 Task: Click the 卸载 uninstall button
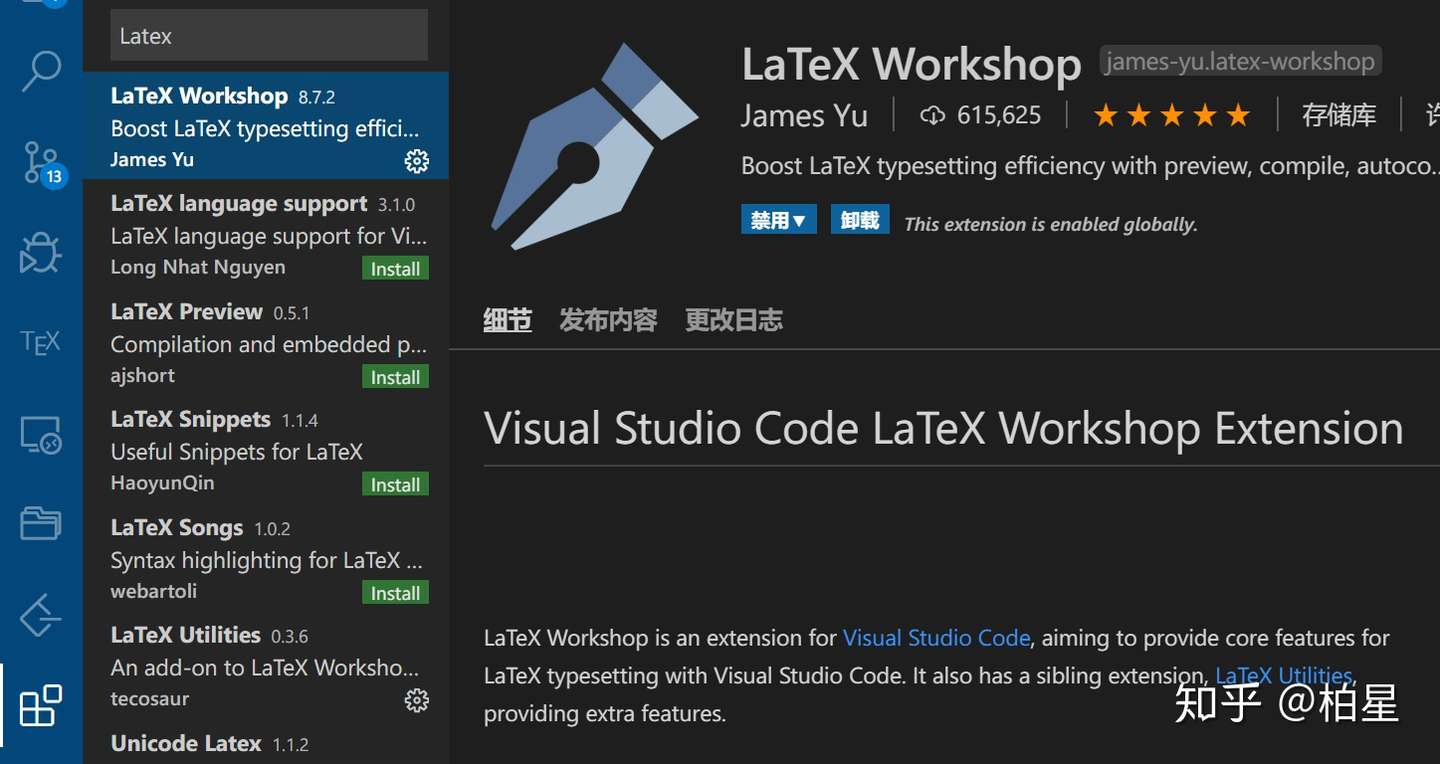859,218
